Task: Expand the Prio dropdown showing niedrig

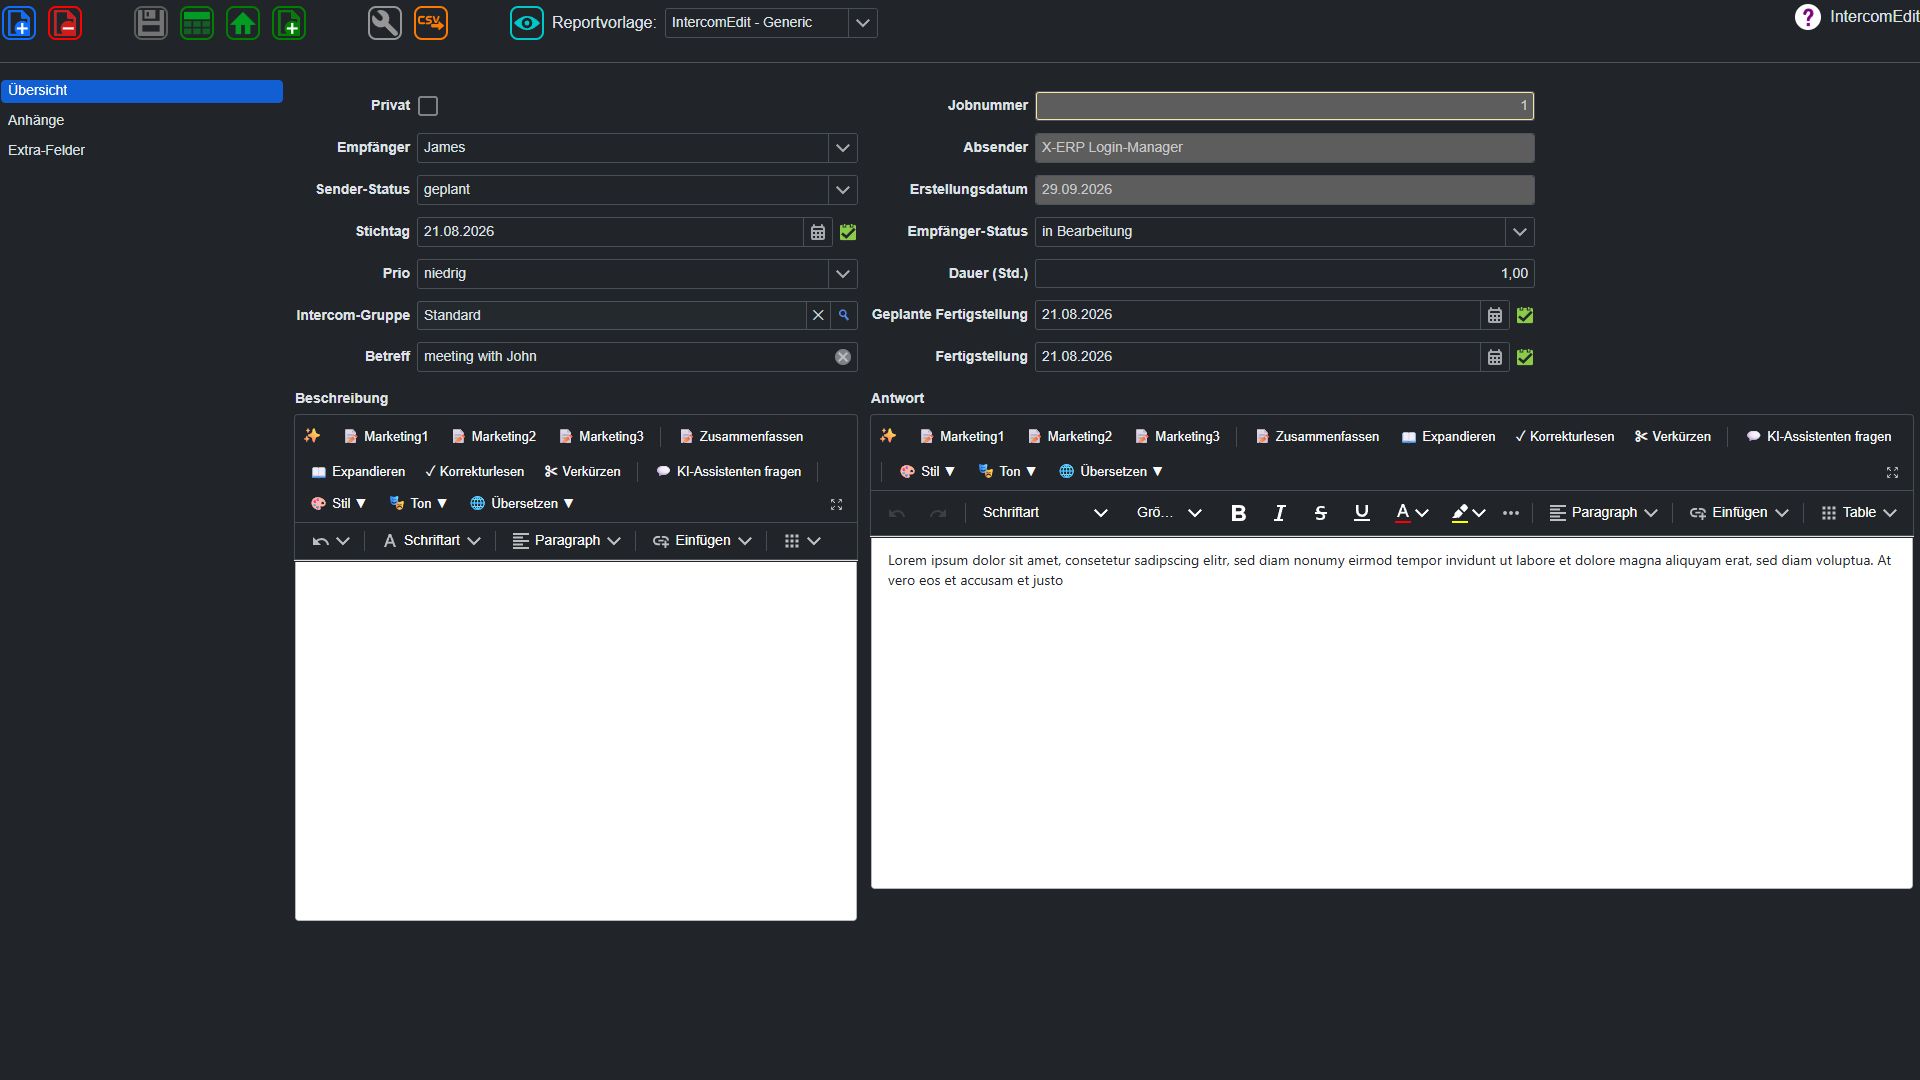Action: (843, 274)
